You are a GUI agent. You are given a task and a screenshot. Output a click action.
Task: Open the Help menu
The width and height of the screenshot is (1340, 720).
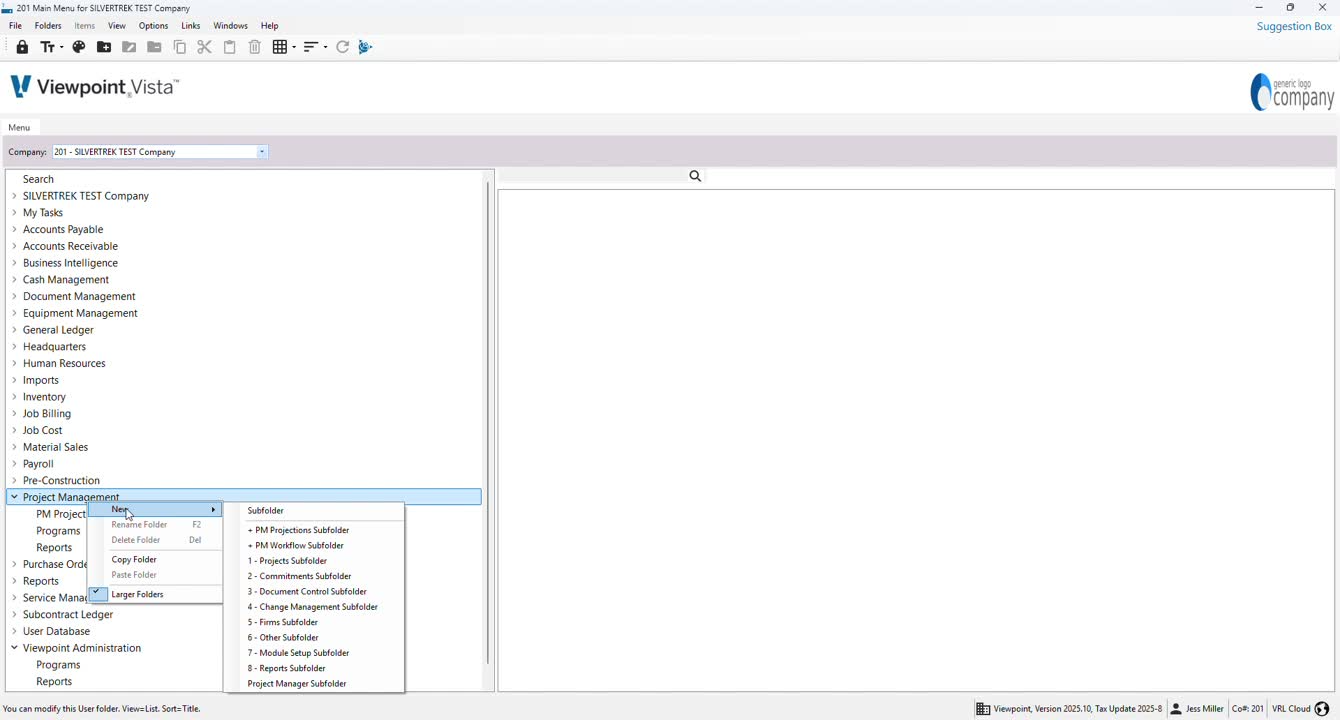[x=270, y=26]
